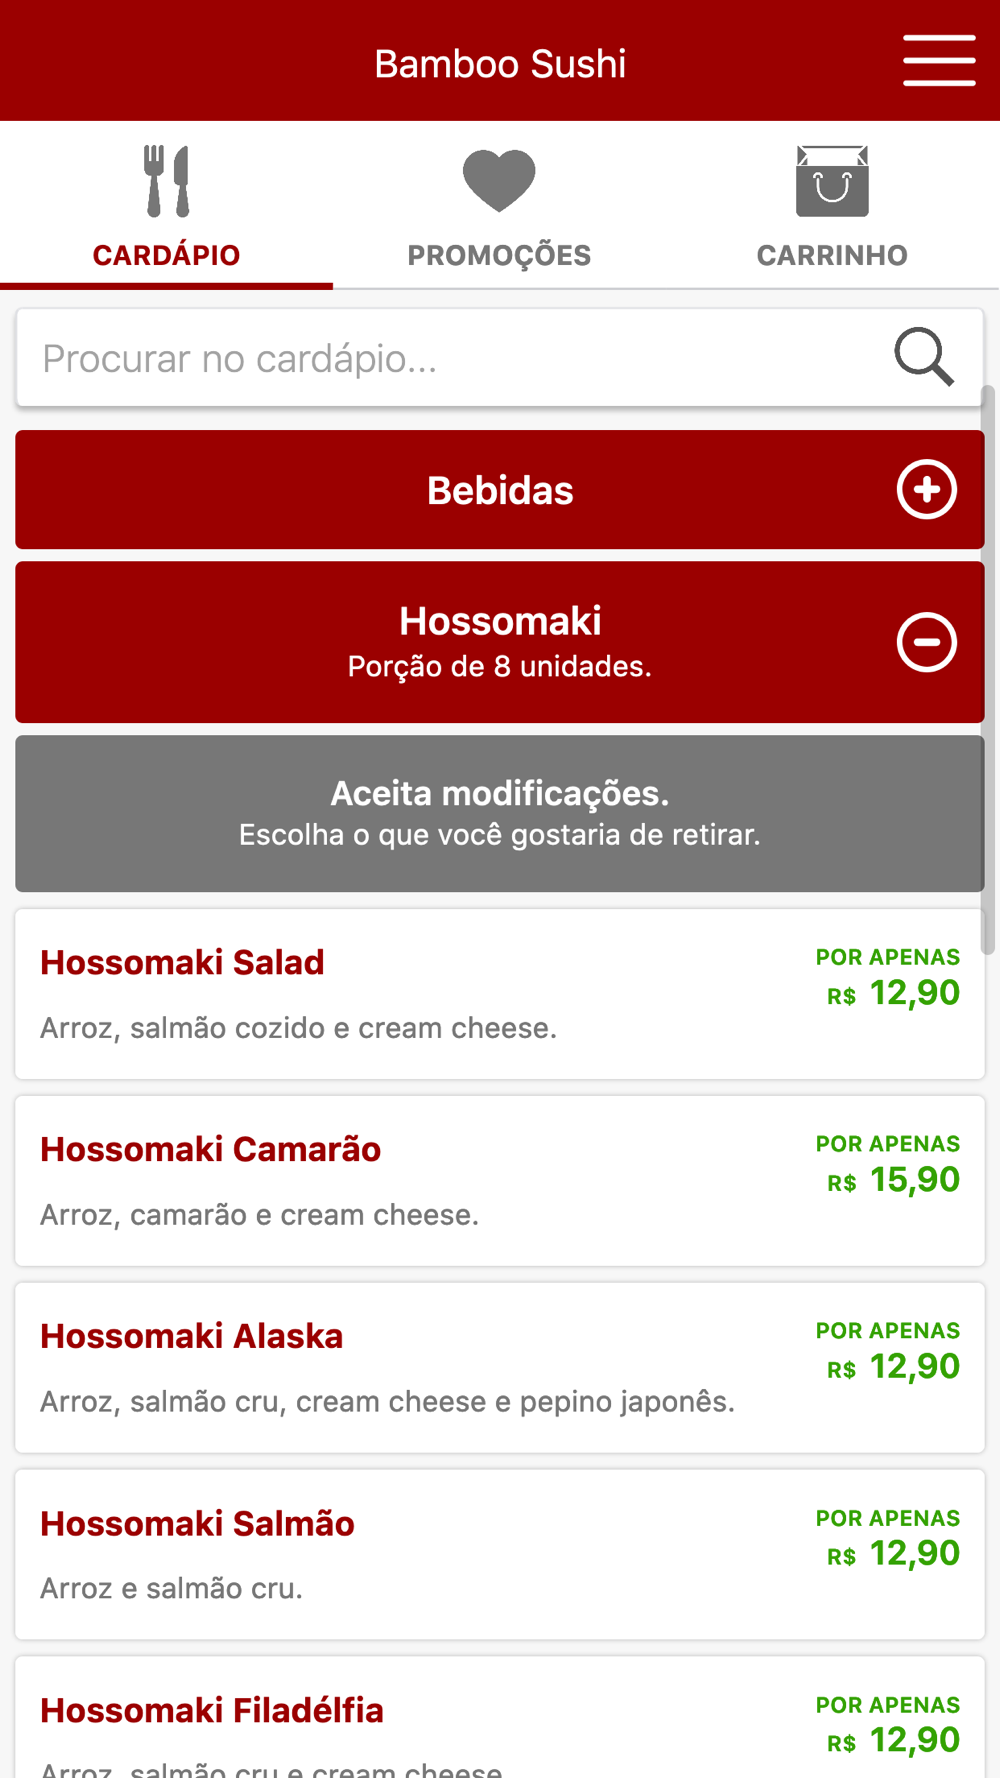Screen dimensions: 1000x1778
Task: Expand the Bebidas category
Action: point(500,490)
